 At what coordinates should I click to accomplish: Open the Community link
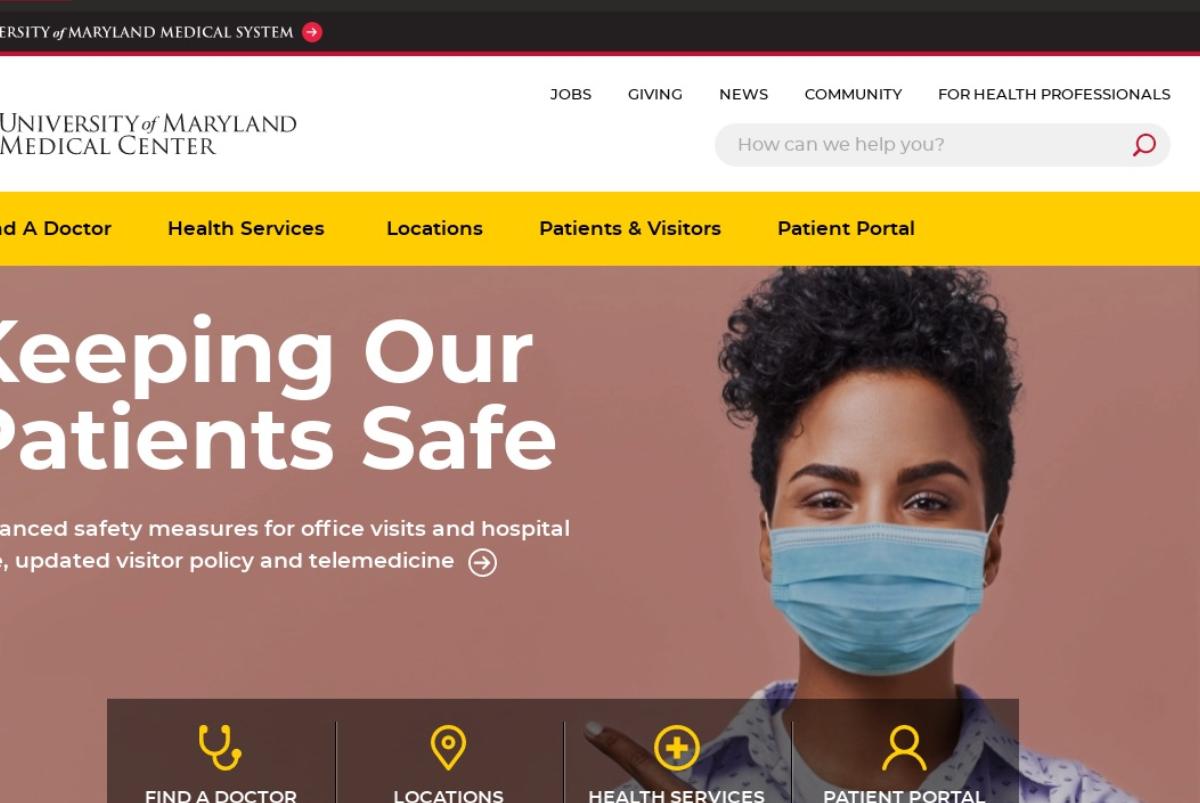click(x=853, y=94)
